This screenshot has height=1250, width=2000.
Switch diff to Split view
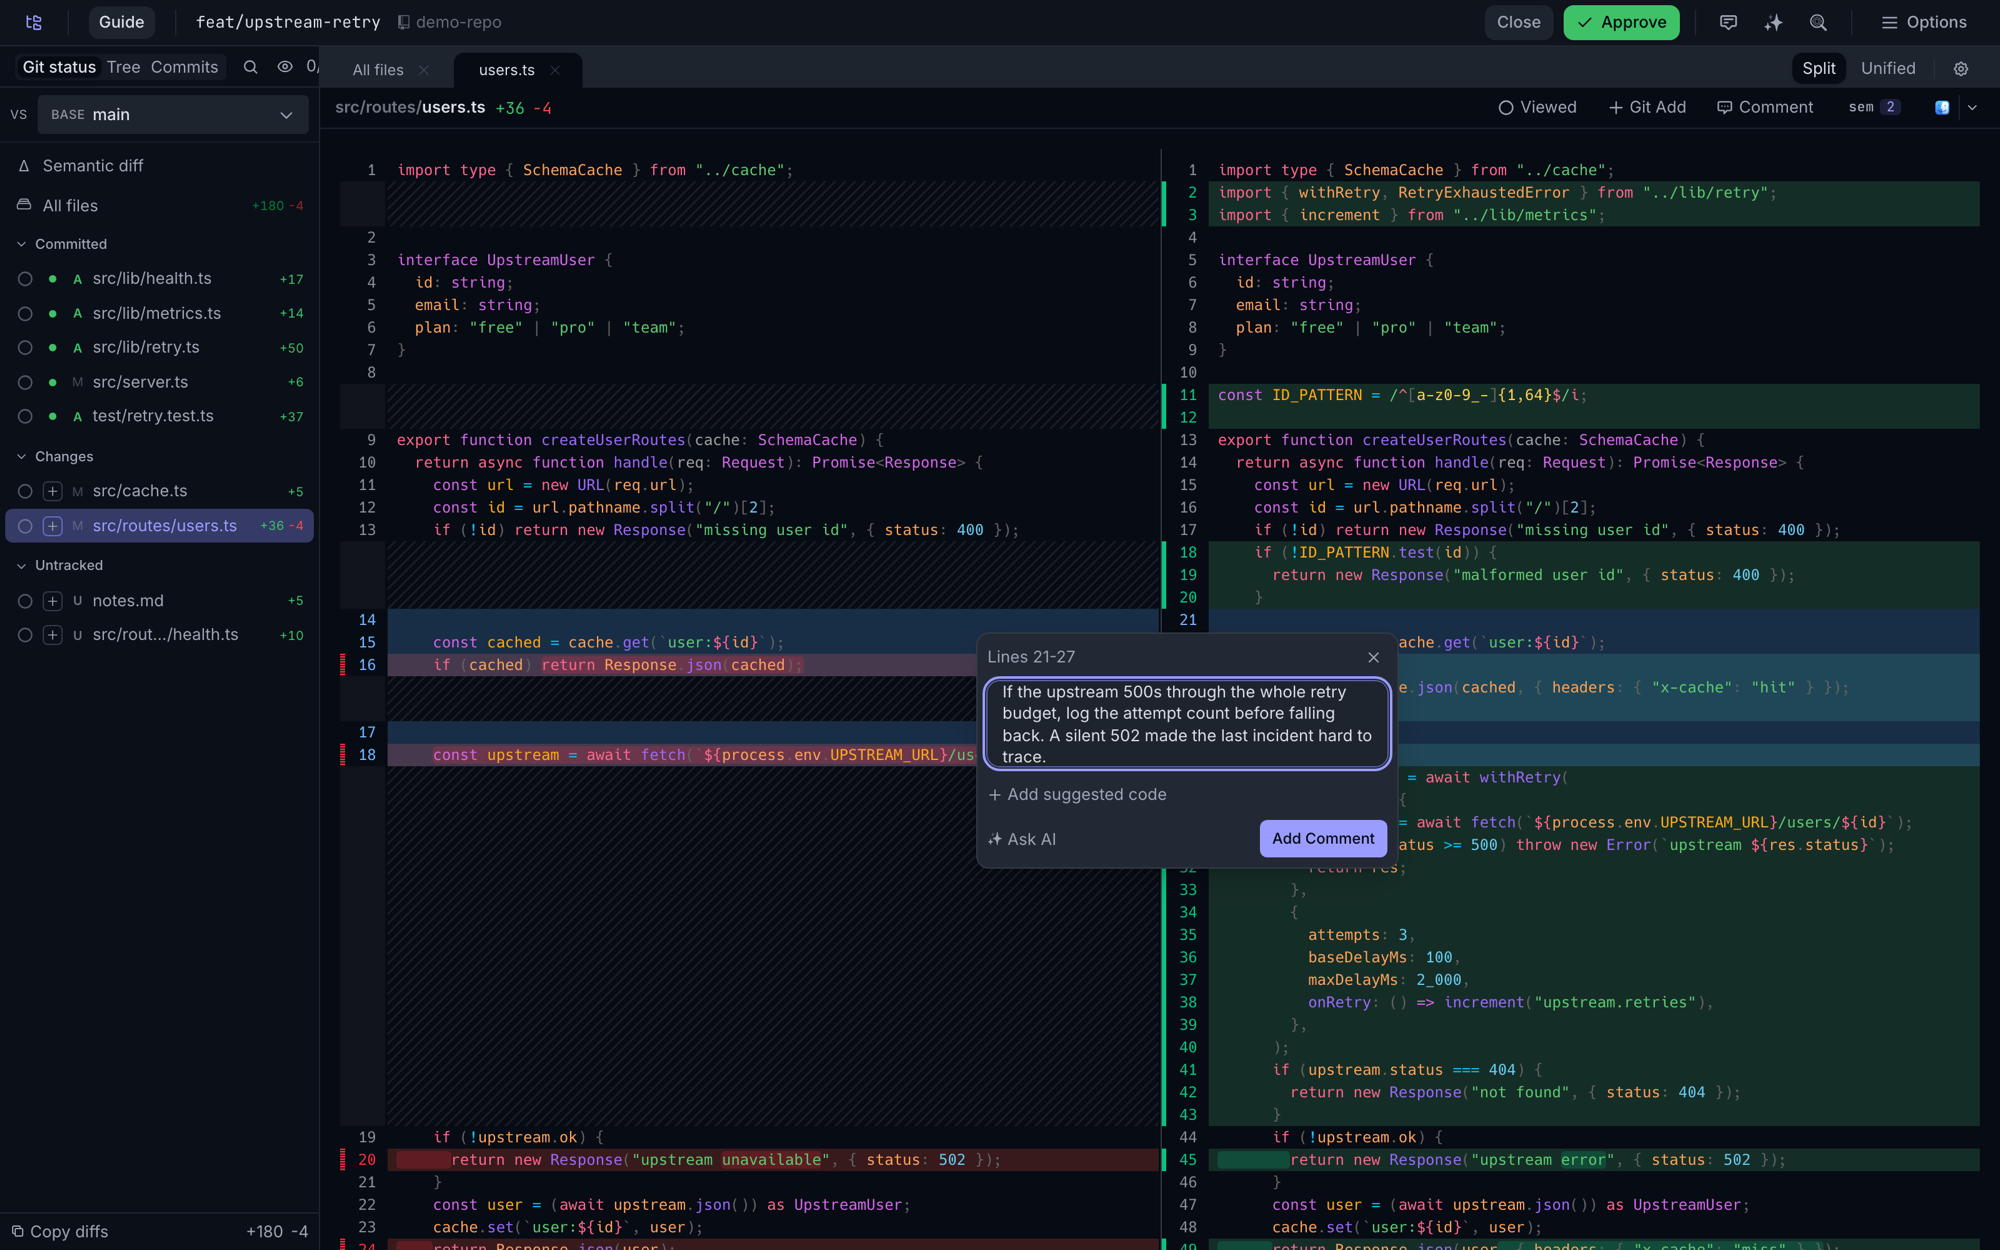tap(1818, 68)
